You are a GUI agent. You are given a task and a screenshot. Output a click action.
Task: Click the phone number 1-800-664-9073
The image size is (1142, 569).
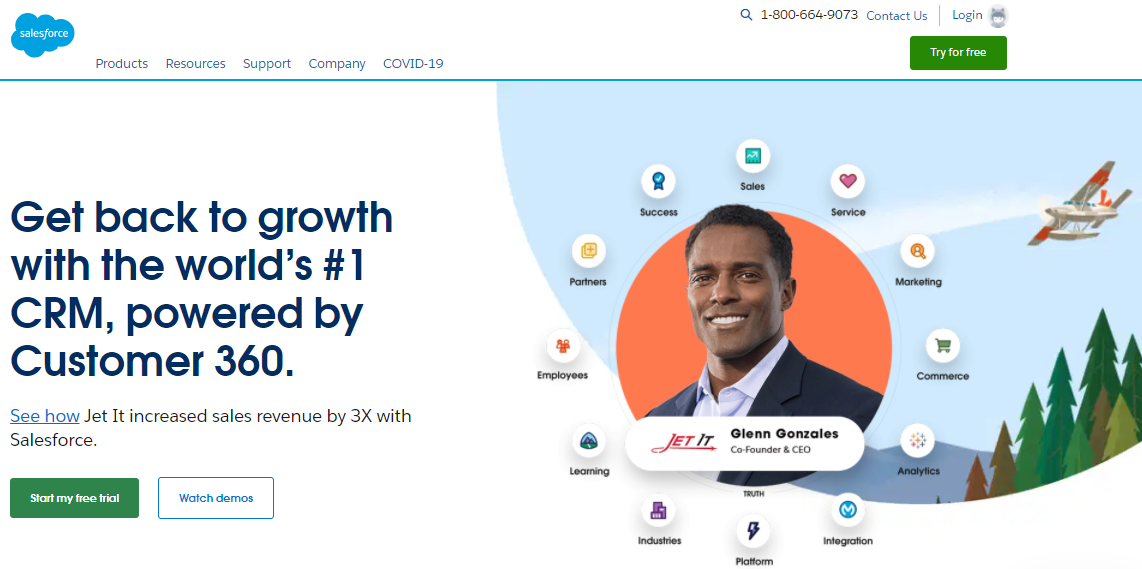tap(809, 15)
